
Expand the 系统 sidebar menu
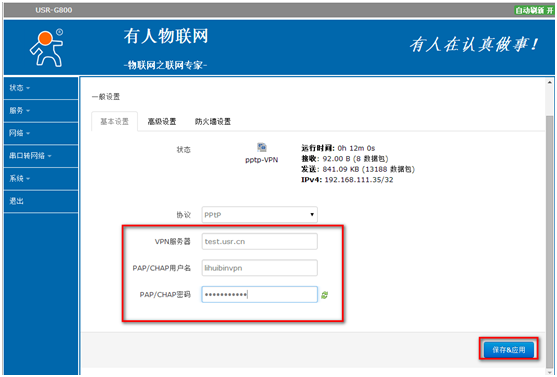(41, 179)
